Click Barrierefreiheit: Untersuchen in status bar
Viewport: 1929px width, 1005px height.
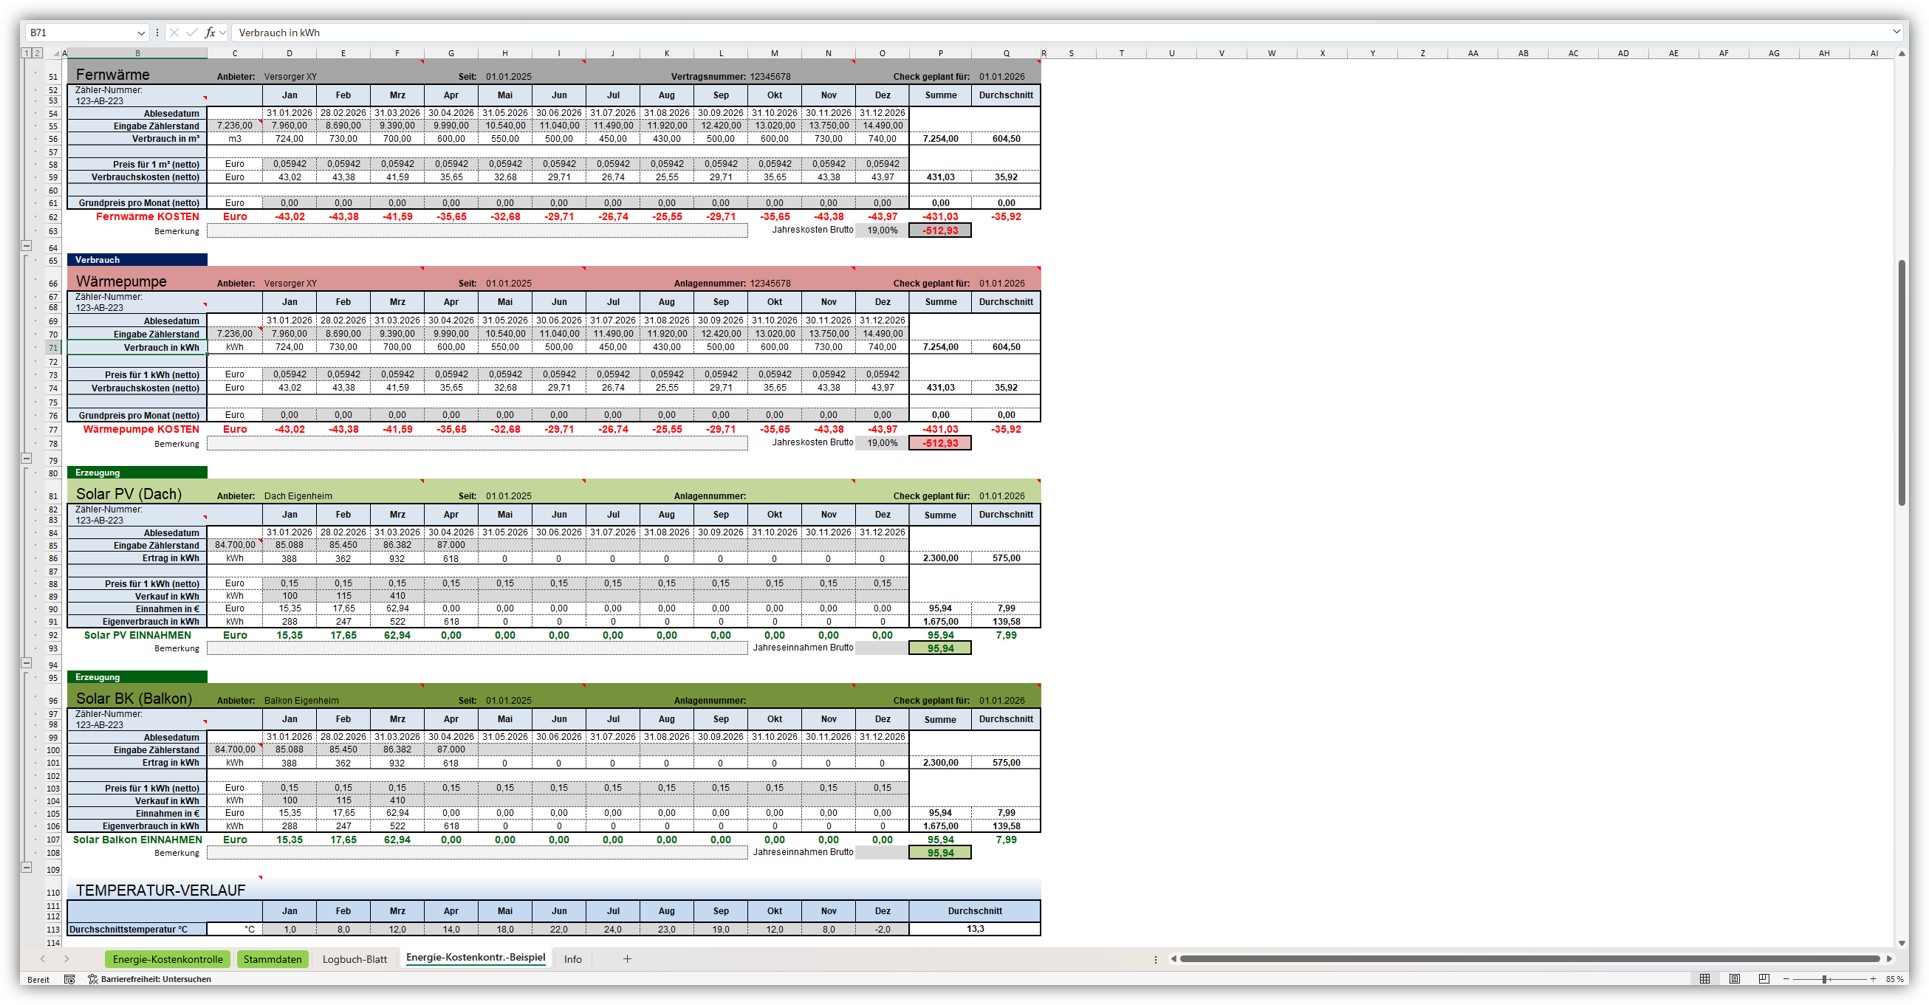(150, 980)
